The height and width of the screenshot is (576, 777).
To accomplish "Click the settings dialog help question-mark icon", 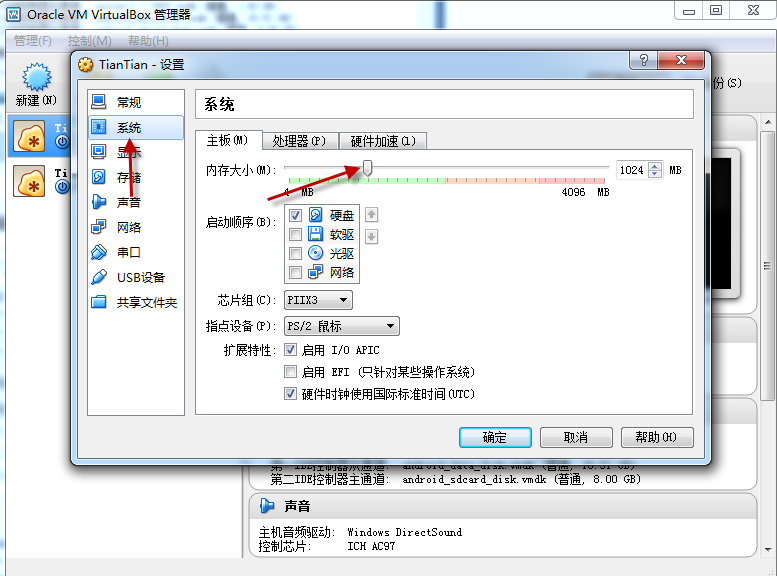I will coord(644,60).
